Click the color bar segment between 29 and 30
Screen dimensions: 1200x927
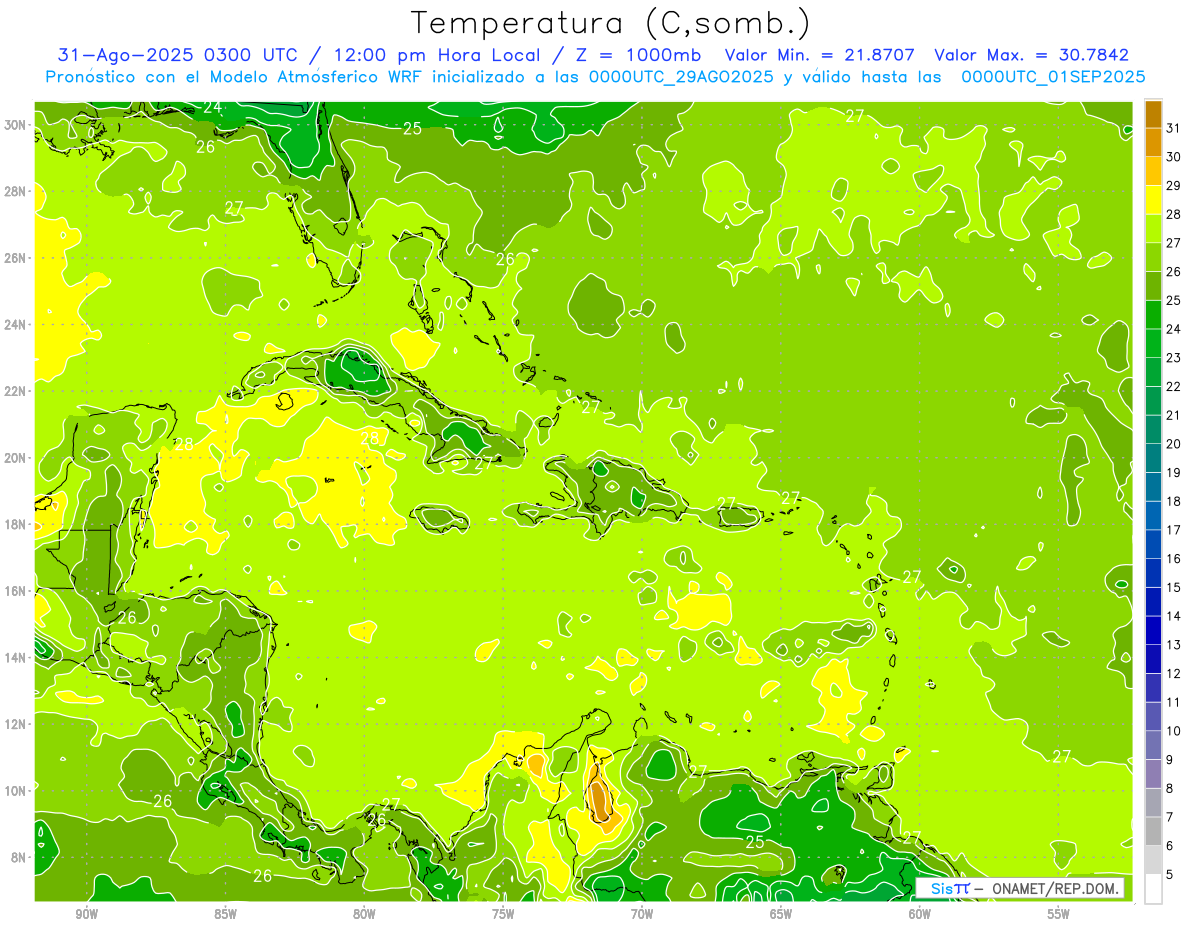click(x=1153, y=172)
